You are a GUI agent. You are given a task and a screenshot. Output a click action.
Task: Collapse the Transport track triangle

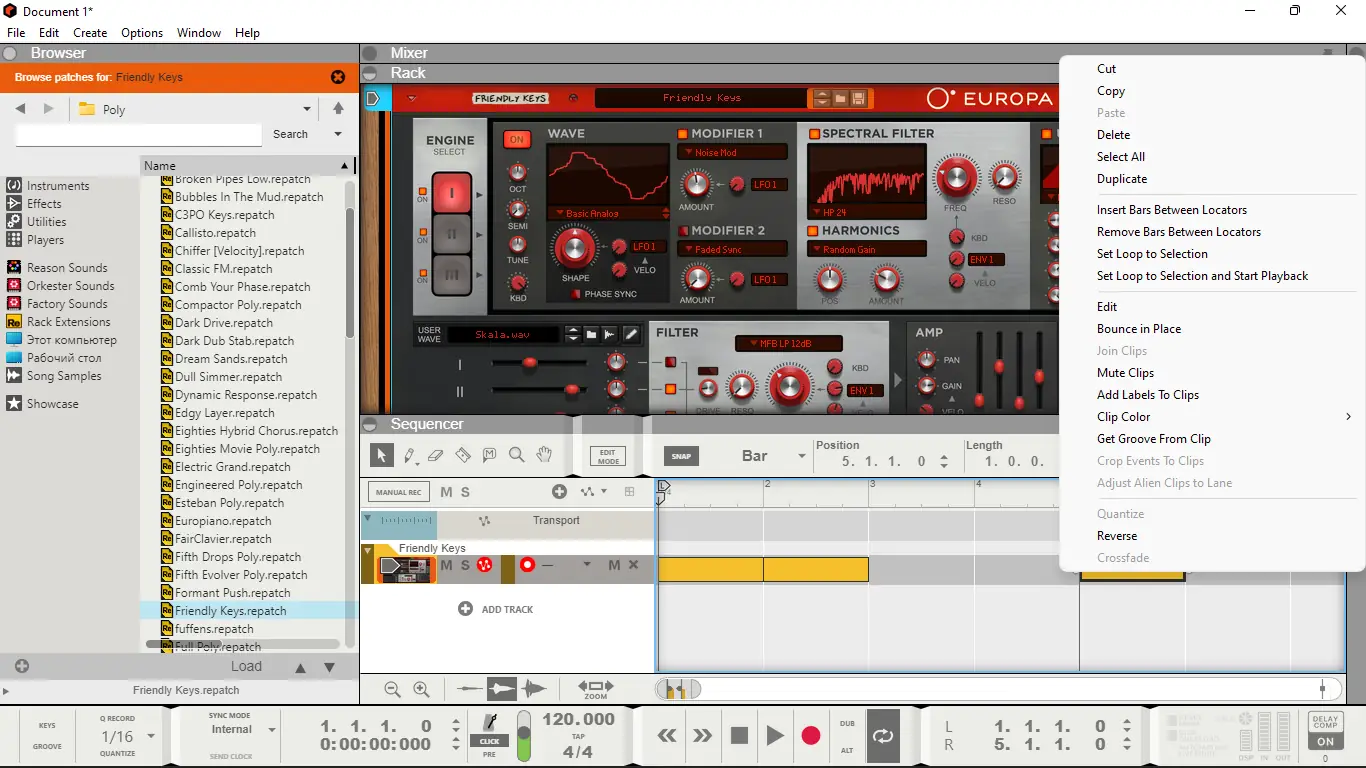tap(367, 519)
